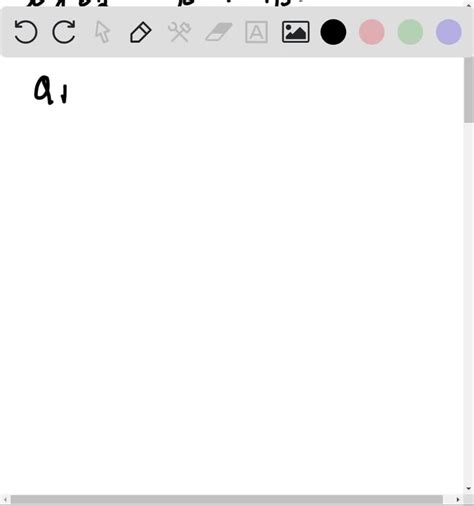Image resolution: width=474 pixels, height=506 pixels.
Task: Click the scroll left arrow
Action: (5, 500)
